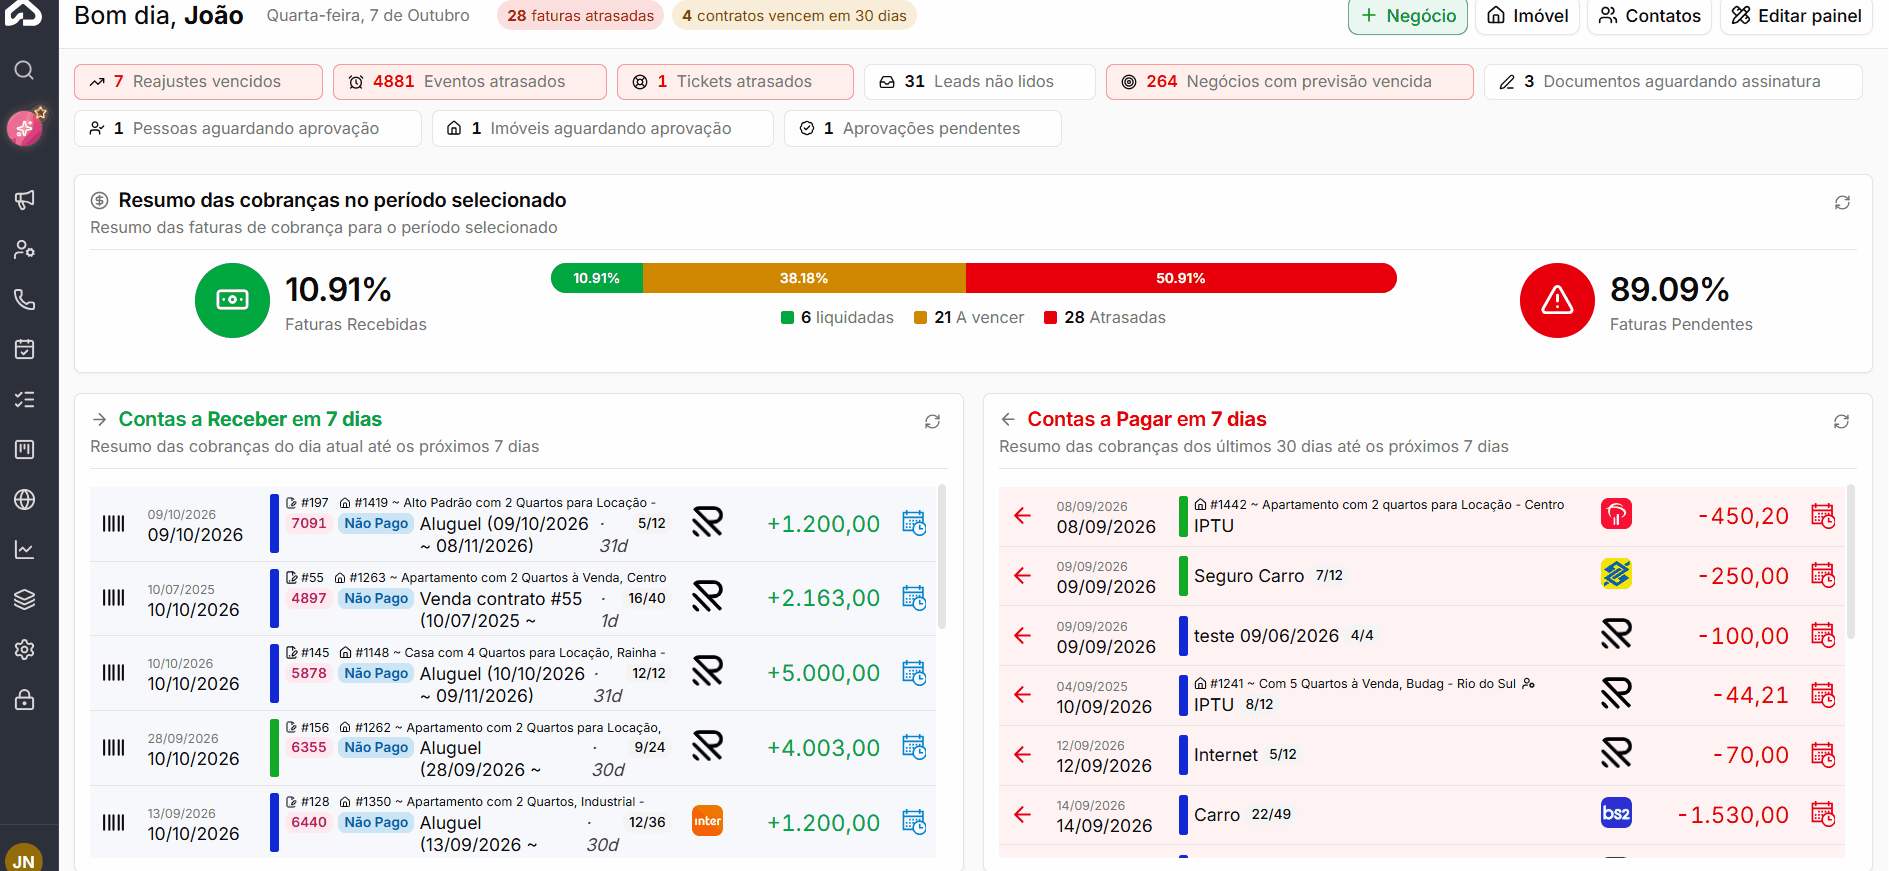1889x871 pixels.
Task: Open the kanban board icon in sidebar
Action: (24, 449)
